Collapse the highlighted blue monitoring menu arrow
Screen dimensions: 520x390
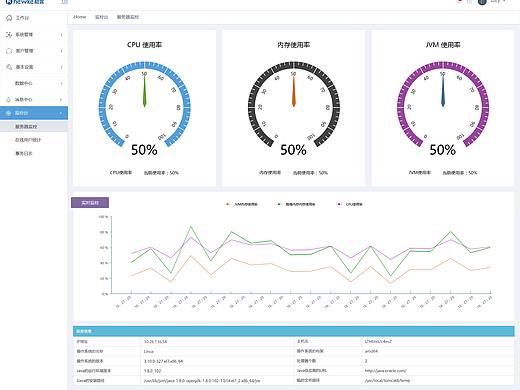coord(61,113)
